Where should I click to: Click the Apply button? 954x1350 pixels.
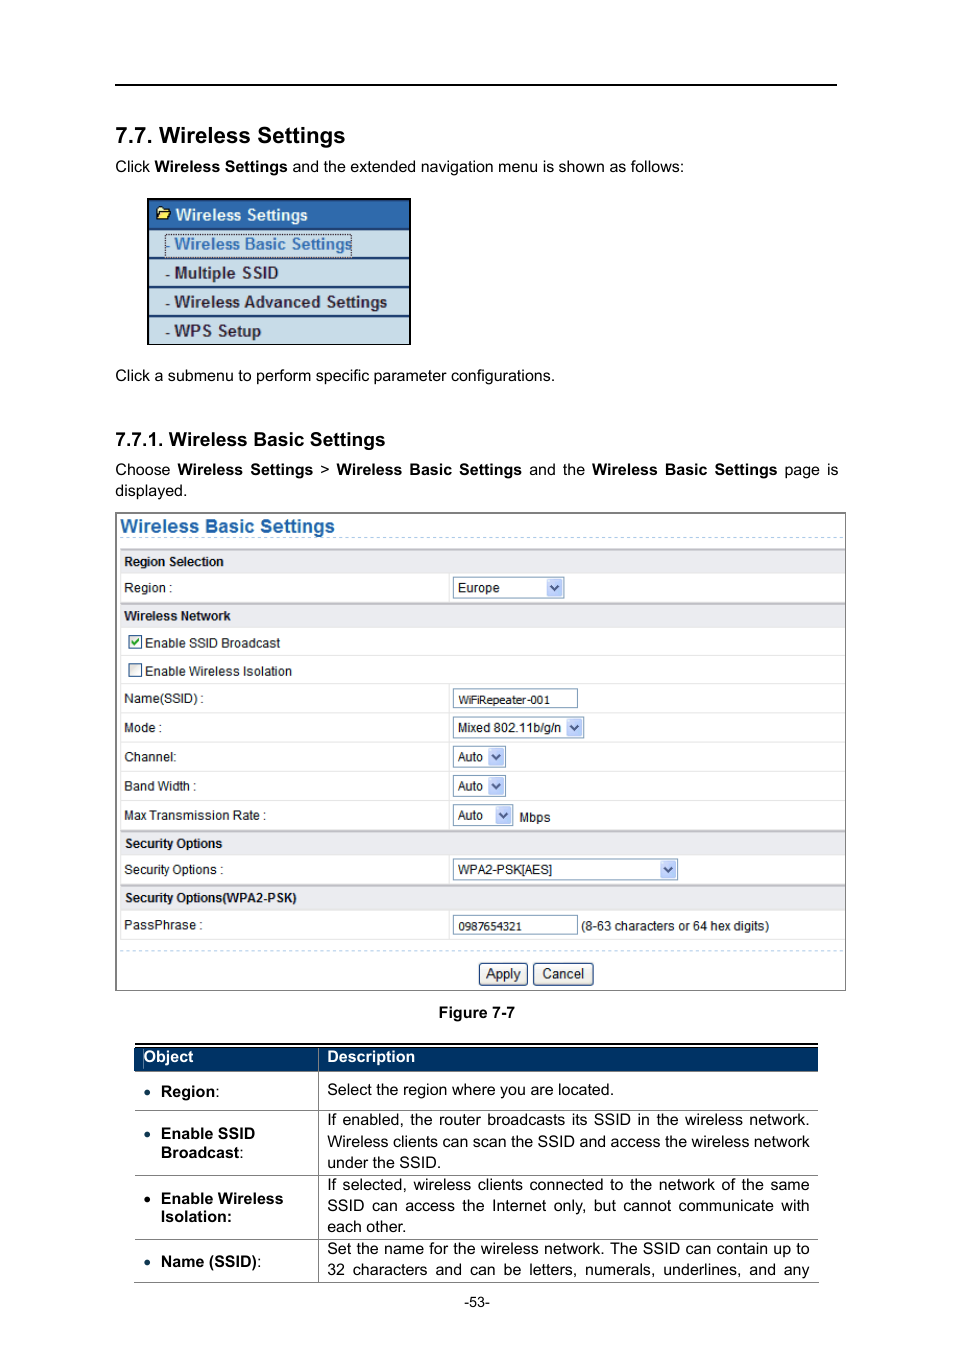click(503, 974)
